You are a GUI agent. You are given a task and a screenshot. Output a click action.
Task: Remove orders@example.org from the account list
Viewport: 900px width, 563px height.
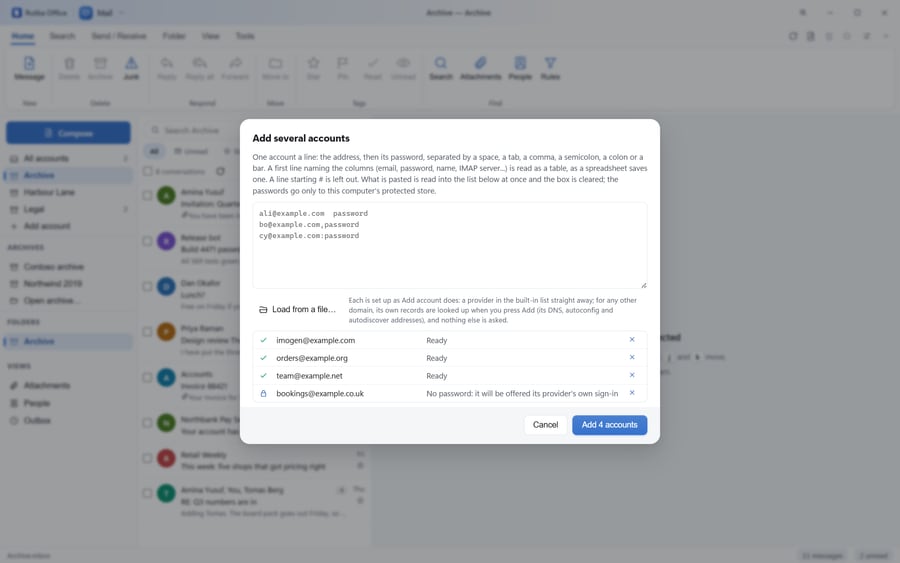pyautogui.click(x=632, y=358)
